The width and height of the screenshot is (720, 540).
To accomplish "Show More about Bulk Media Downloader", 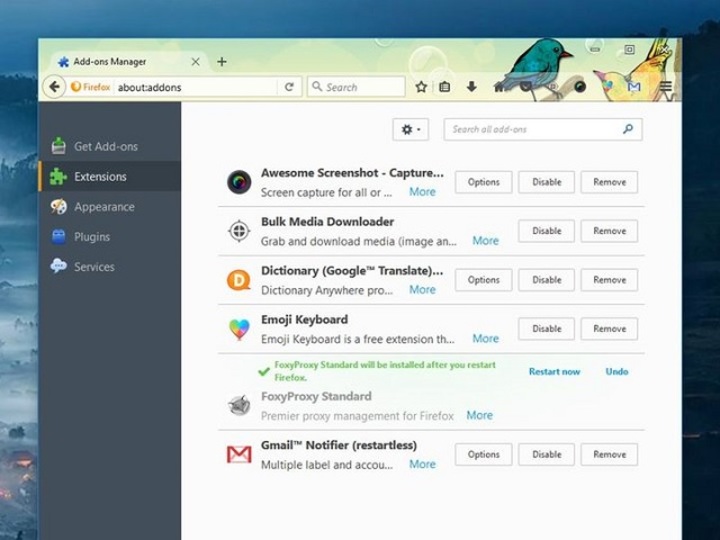I will click(486, 241).
